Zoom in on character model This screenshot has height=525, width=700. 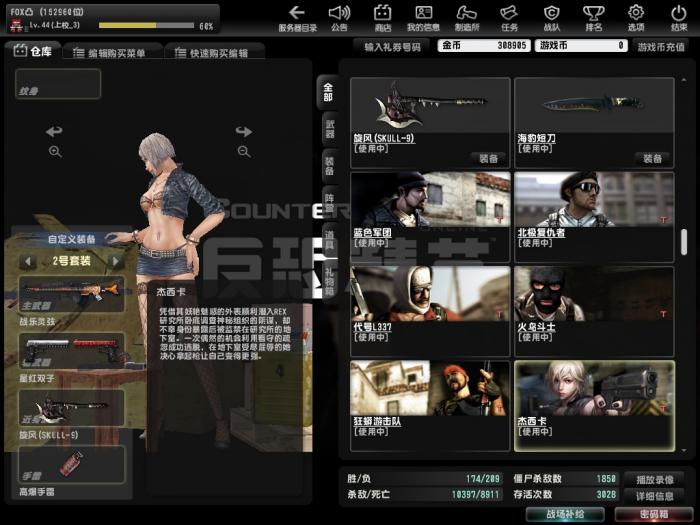pyautogui.click(x=55, y=151)
